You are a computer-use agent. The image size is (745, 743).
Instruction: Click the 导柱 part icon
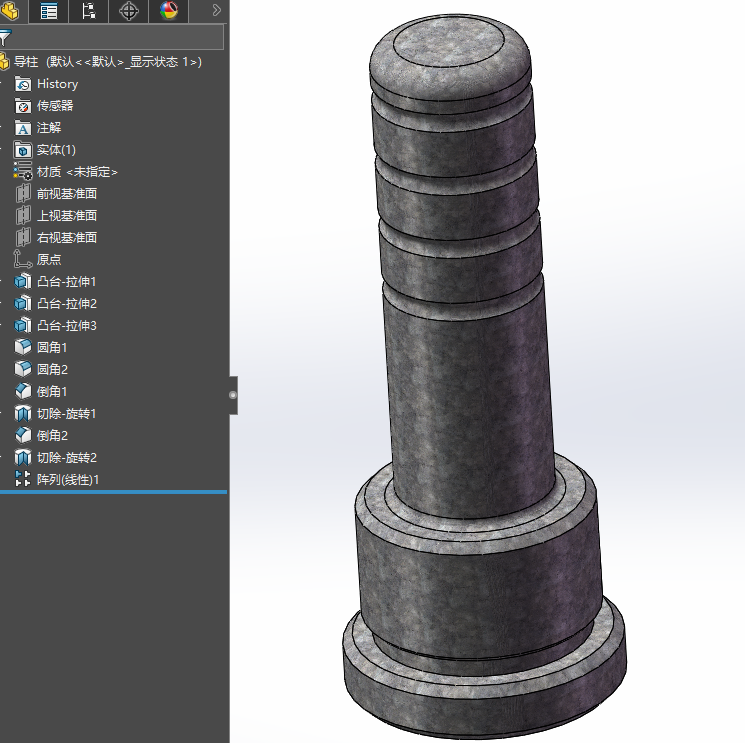(x=4, y=62)
